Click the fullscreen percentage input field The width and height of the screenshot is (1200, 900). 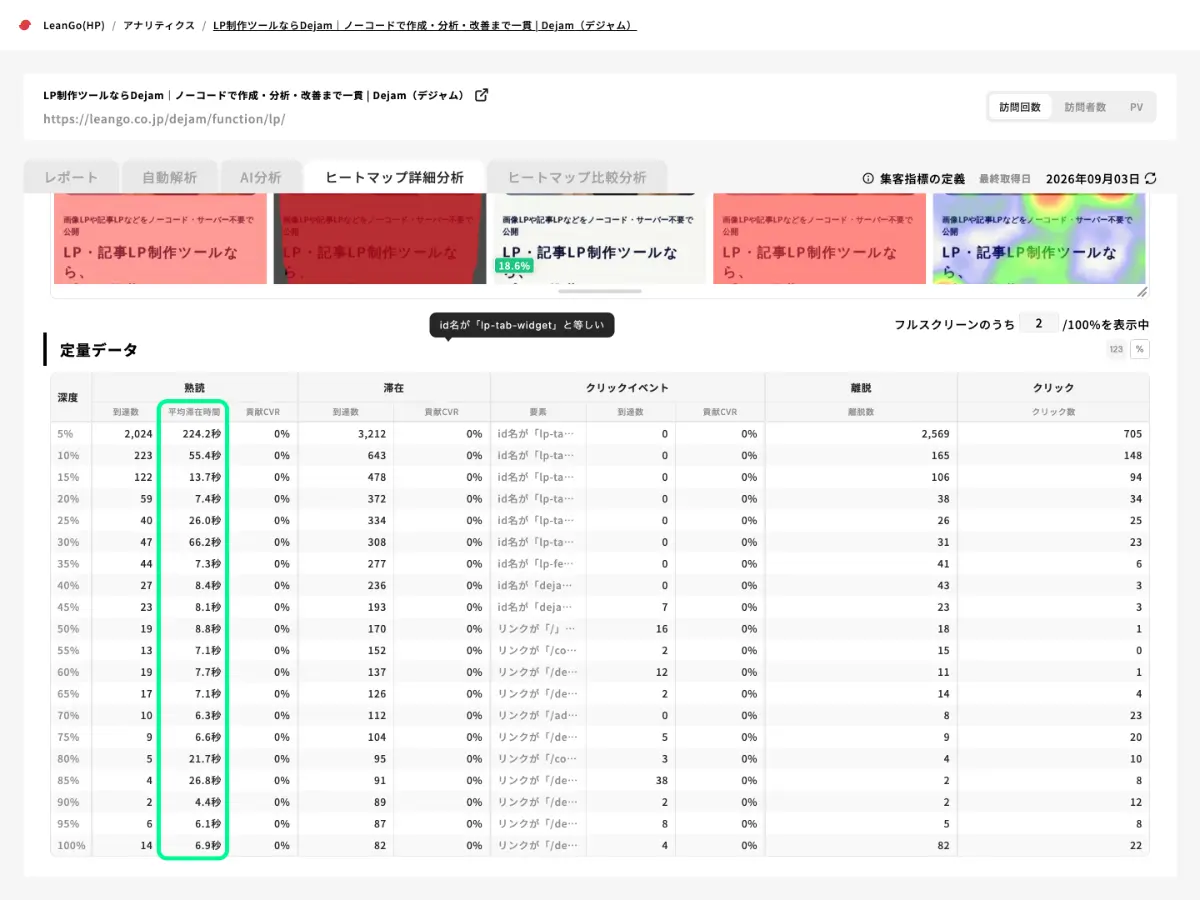click(x=1039, y=323)
